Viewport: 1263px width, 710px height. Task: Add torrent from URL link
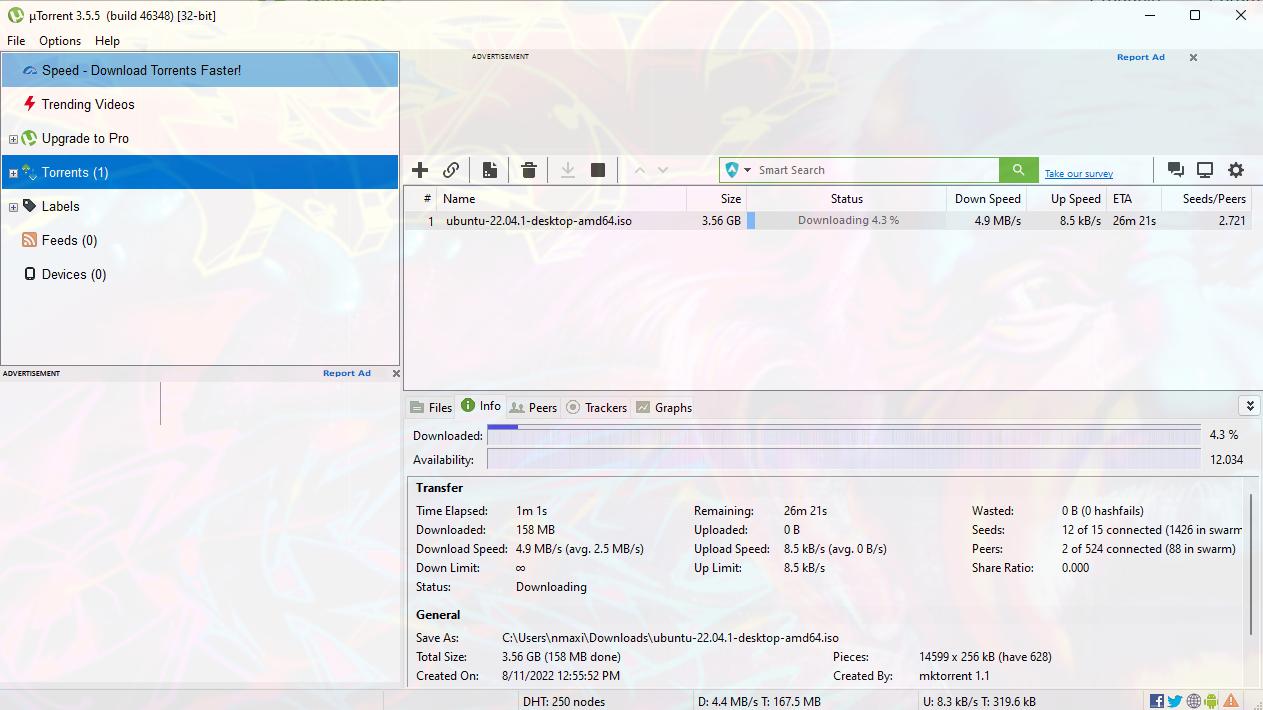(451, 169)
